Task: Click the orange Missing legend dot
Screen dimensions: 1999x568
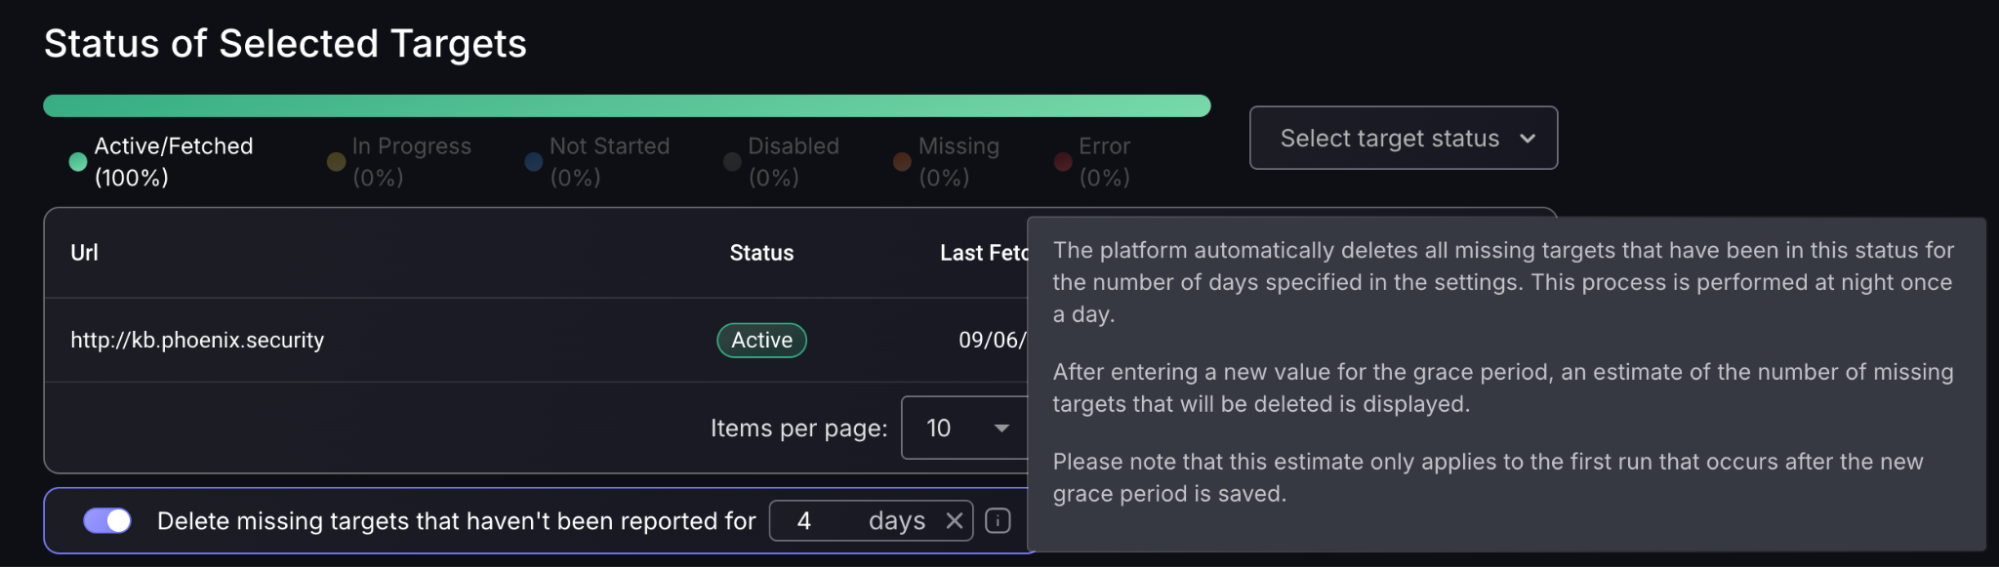Action: [x=902, y=162]
